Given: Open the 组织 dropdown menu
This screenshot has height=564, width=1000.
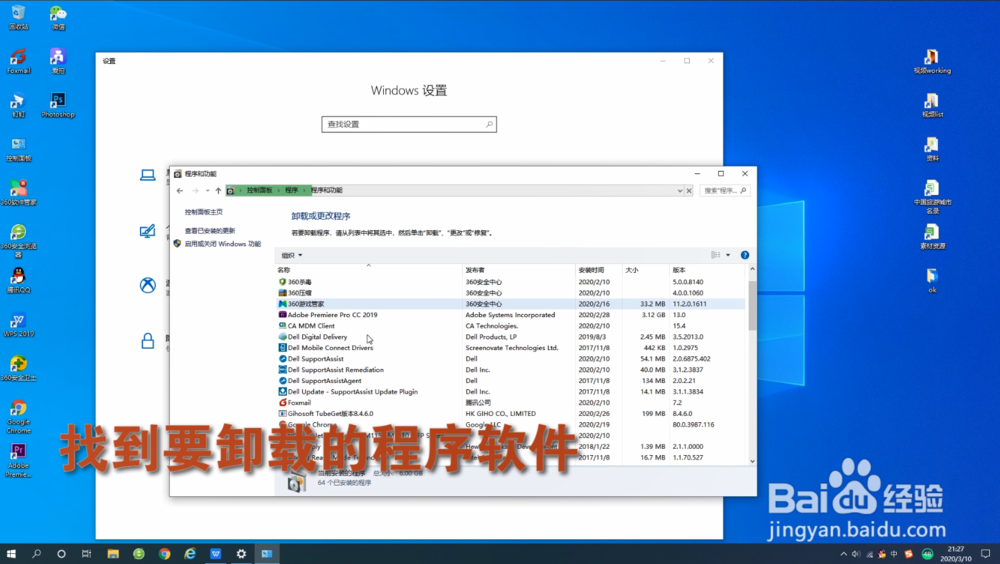Looking at the screenshot, I should [x=292, y=255].
